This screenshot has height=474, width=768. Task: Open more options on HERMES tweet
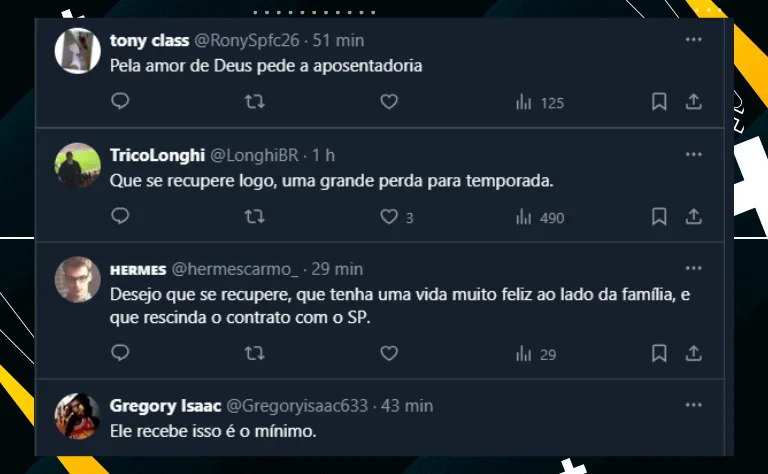[x=693, y=268]
